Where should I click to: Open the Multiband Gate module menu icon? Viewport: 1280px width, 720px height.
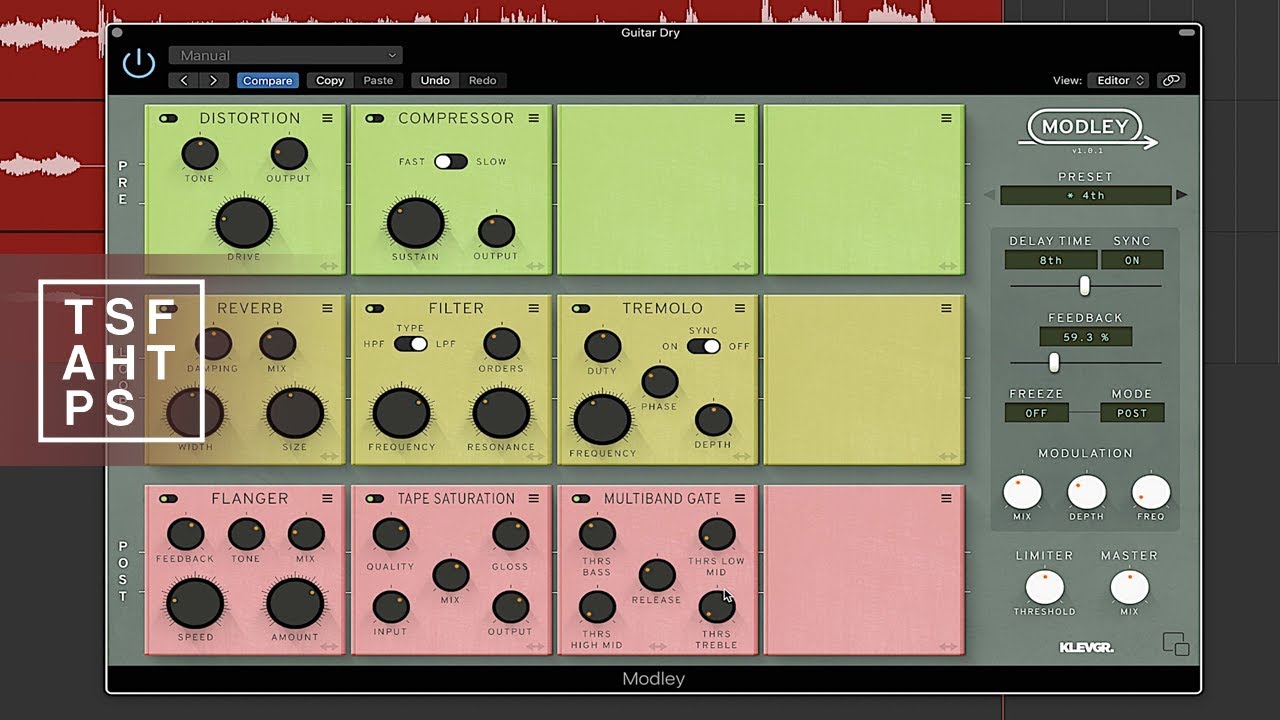point(740,499)
